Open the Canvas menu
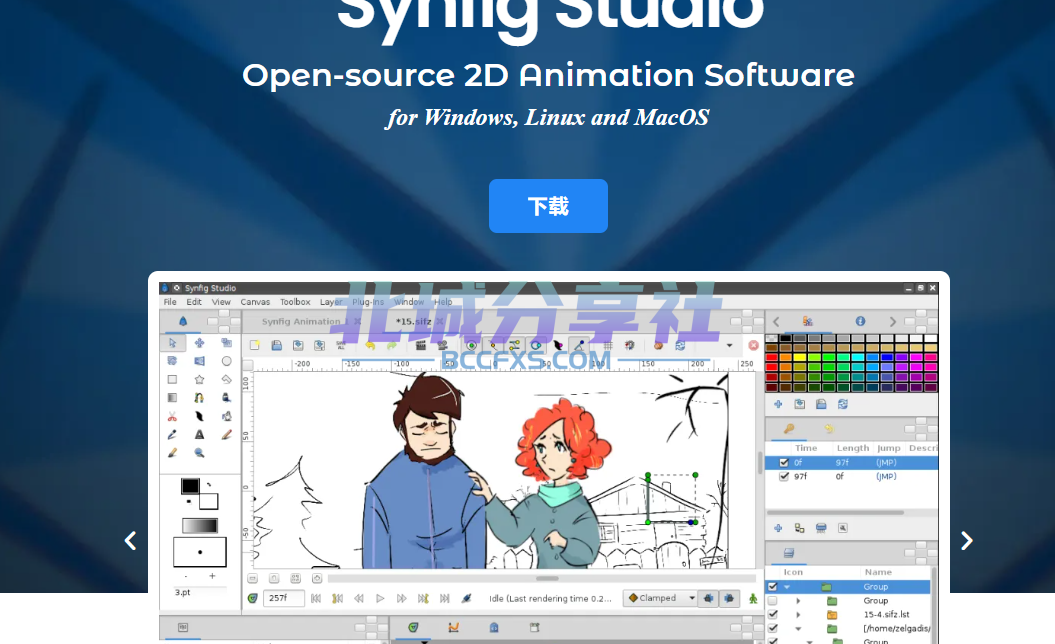 click(x=255, y=302)
